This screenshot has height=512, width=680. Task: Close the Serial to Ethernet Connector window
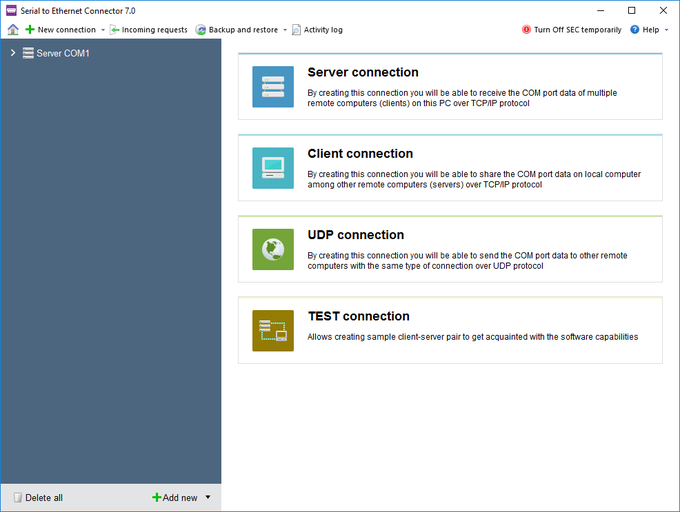(663, 10)
